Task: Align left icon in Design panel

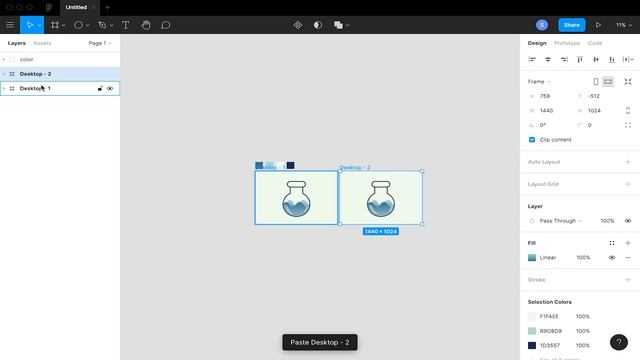Action: [x=532, y=60]
